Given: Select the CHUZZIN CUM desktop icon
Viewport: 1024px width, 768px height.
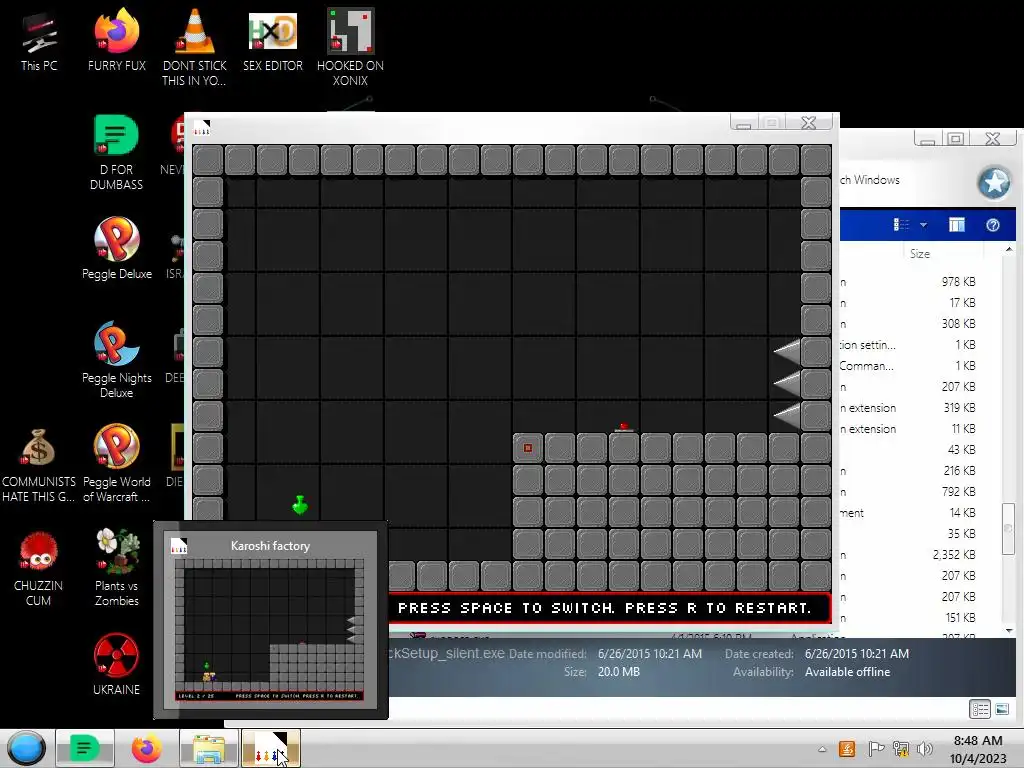Looking at the screenshot, I should 39,569.
